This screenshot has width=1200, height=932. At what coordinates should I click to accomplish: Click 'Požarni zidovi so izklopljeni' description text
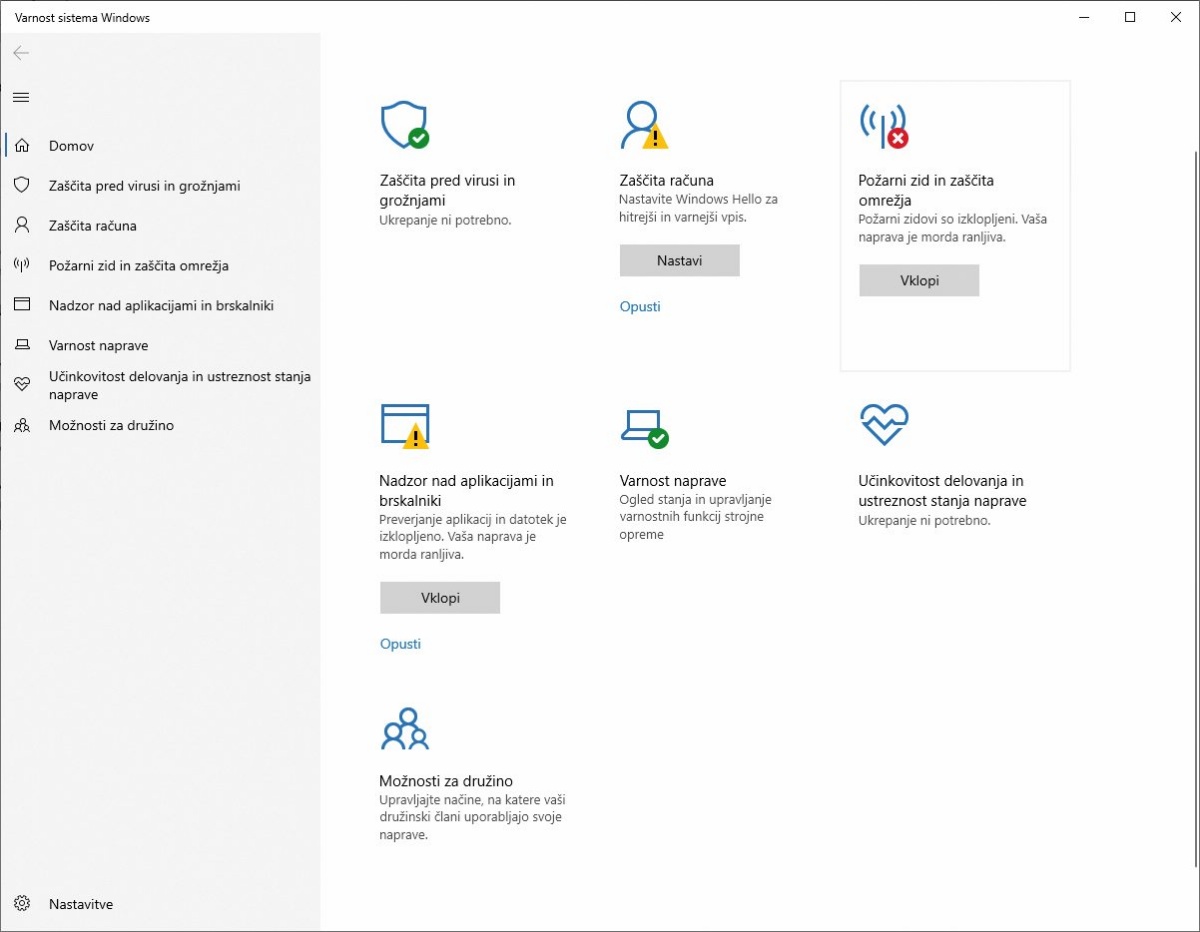pyautogui.click(x=953, y=228)
